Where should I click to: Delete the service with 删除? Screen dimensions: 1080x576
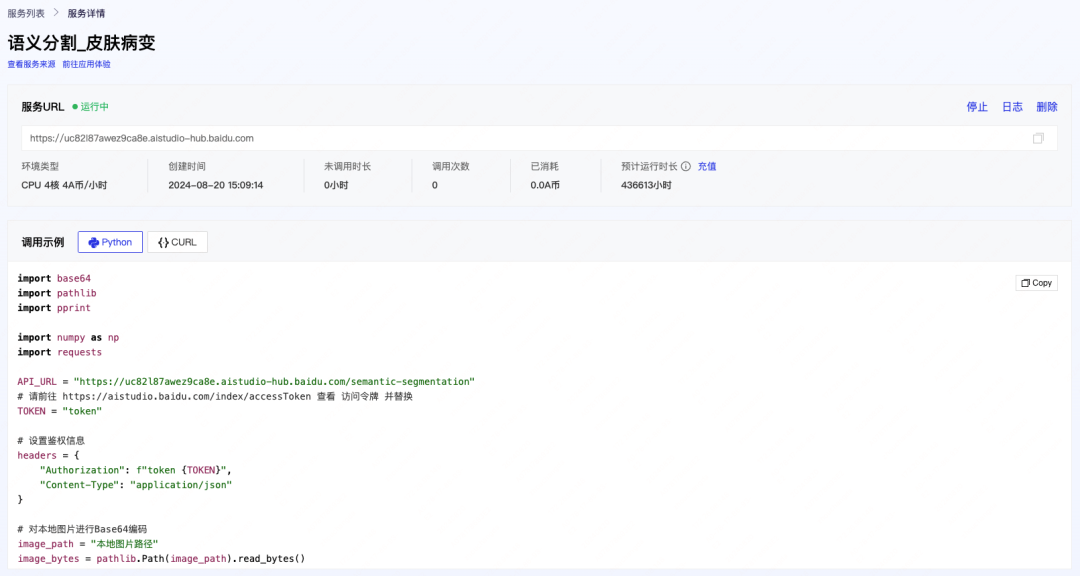pos(1047,107)
